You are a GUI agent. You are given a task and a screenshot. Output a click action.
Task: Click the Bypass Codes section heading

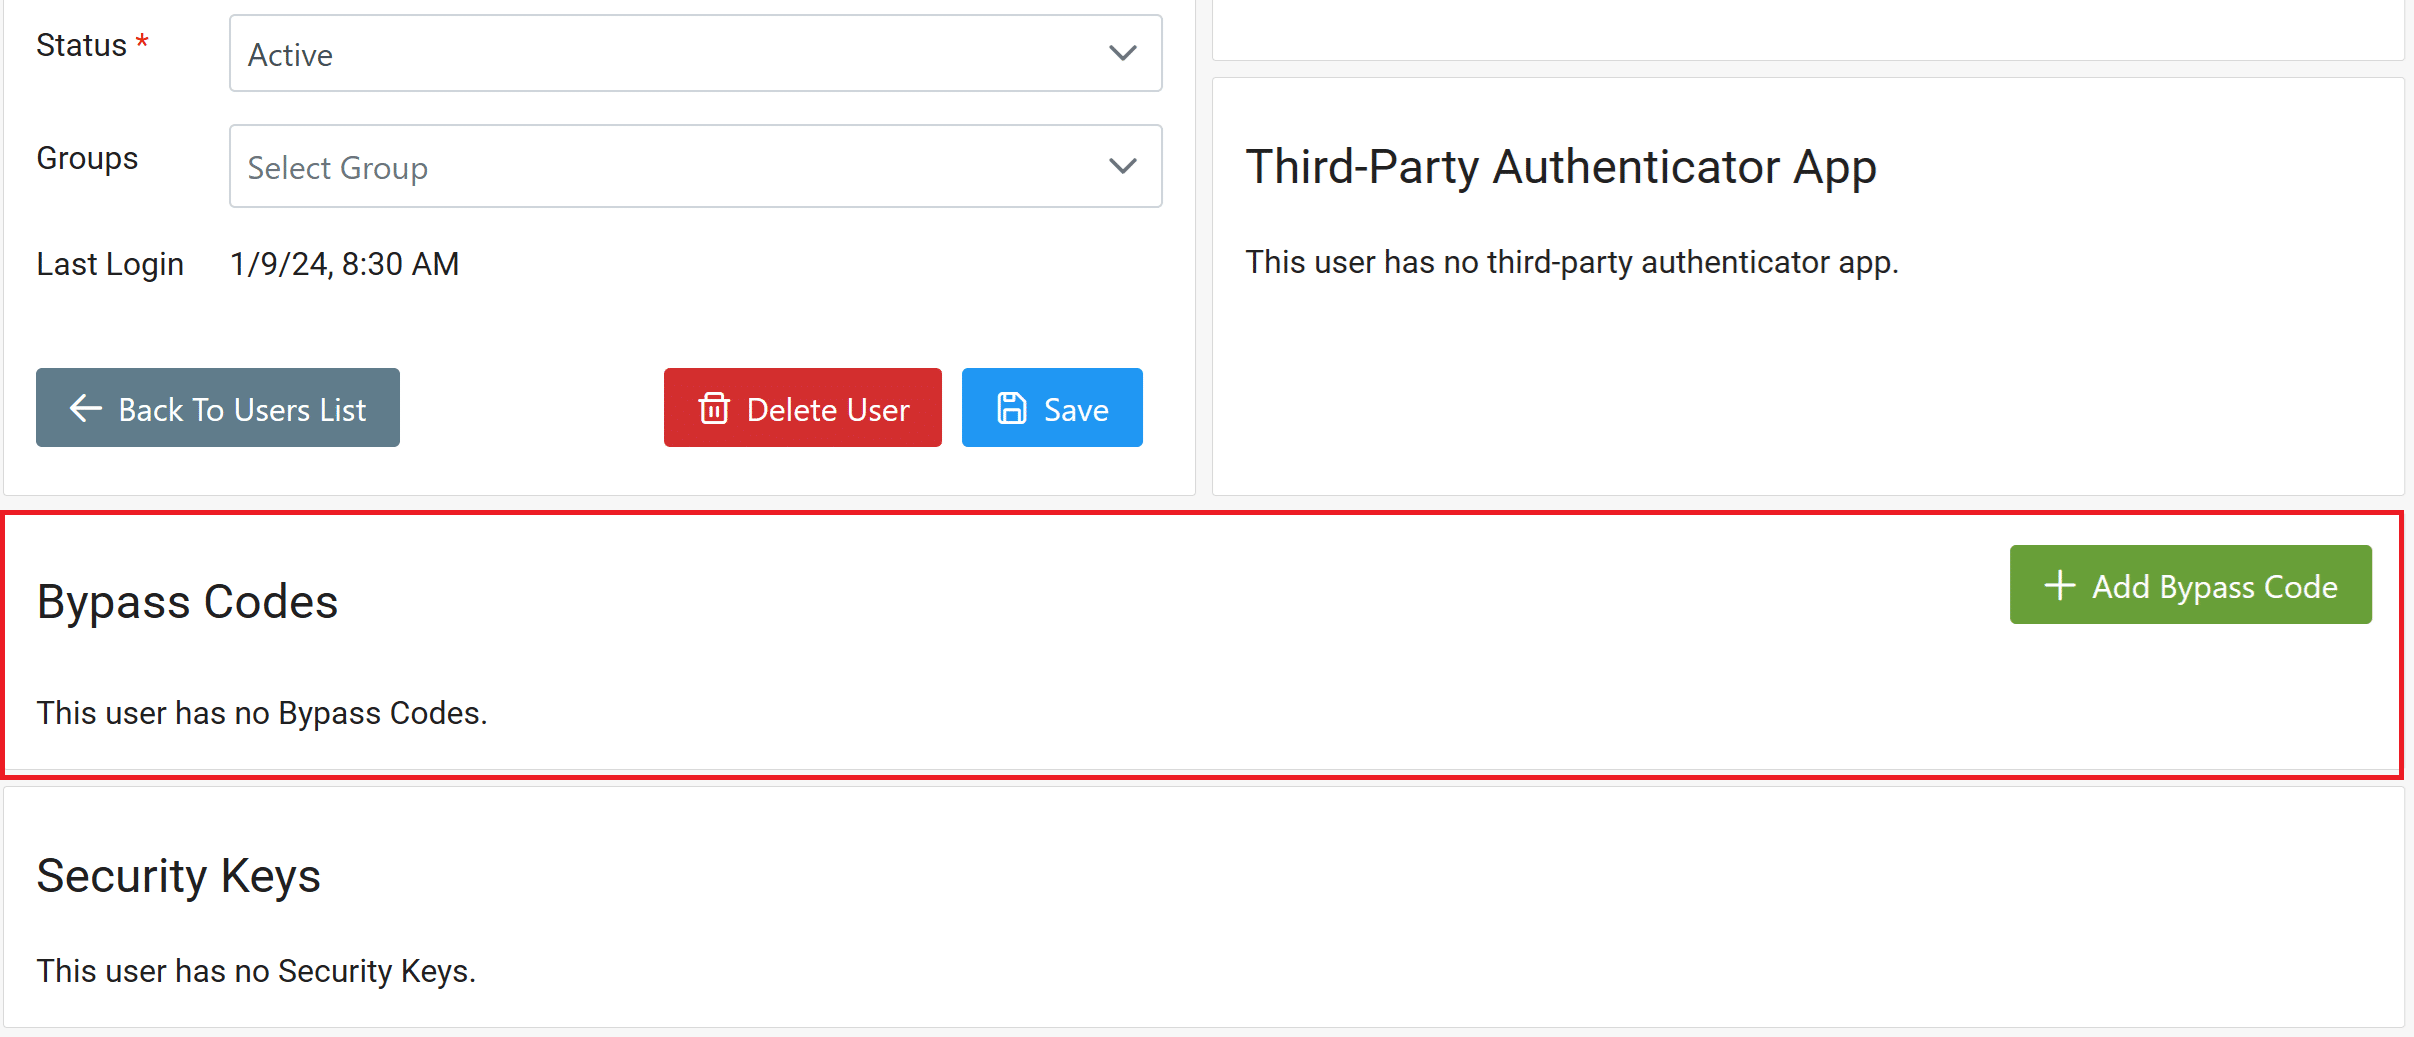(x=188, y=602)
